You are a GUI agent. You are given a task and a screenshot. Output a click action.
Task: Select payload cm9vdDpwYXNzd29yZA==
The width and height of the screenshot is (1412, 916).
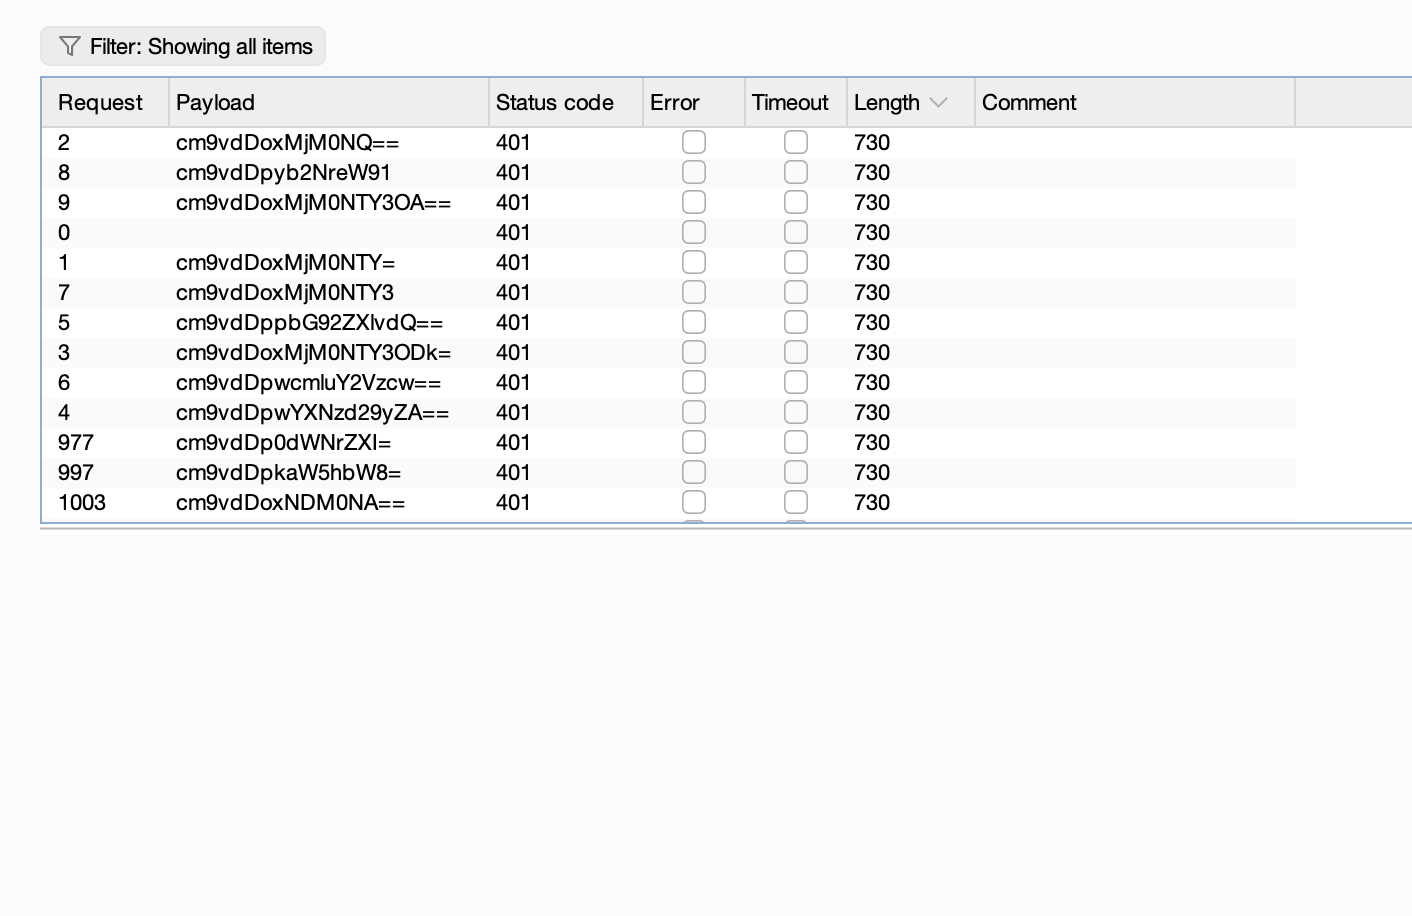pos(313,412)
